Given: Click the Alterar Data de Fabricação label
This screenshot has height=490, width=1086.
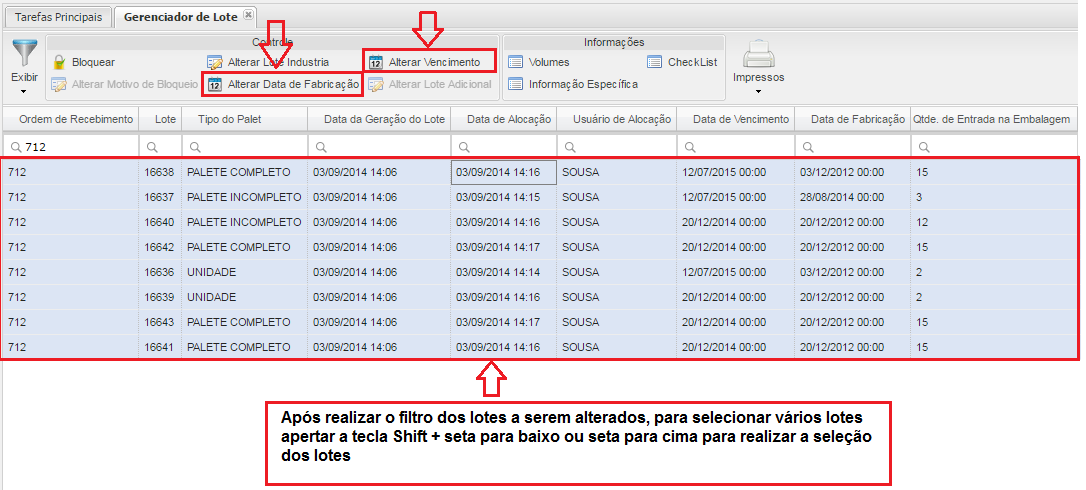Looking at the screenshot, I should click(x=294, y=85).
